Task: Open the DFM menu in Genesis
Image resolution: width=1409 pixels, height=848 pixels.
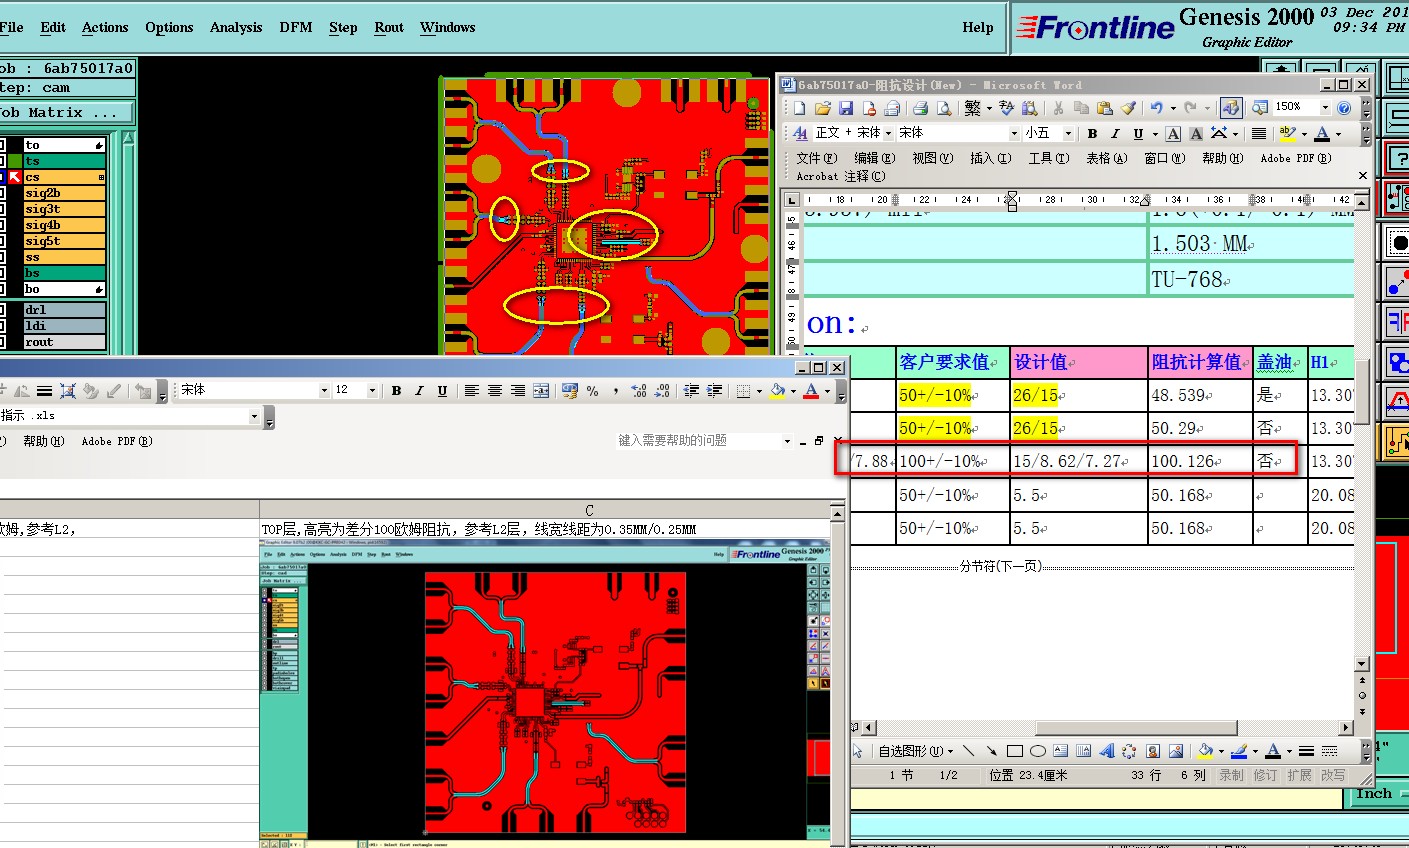Action: click(x=296, y=27)
